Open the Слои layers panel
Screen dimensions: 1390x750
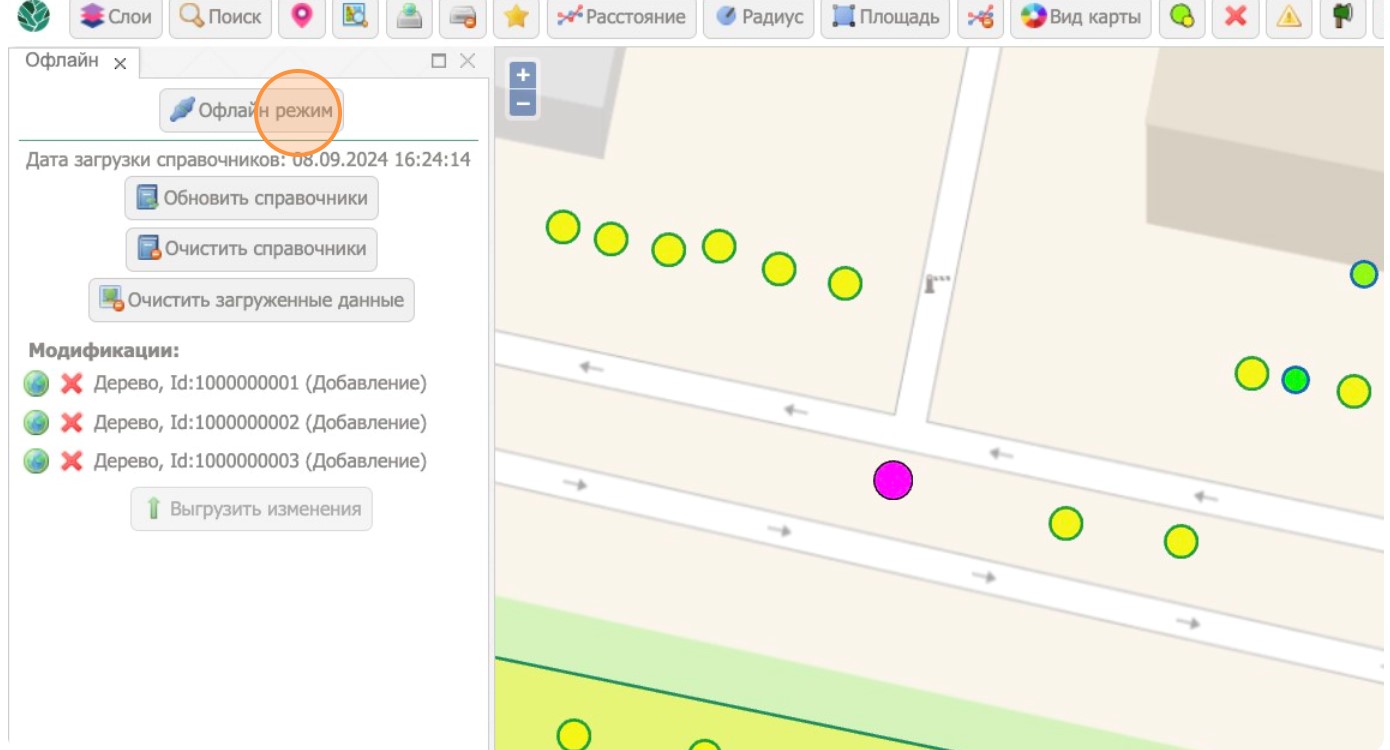tap(116, 17)
